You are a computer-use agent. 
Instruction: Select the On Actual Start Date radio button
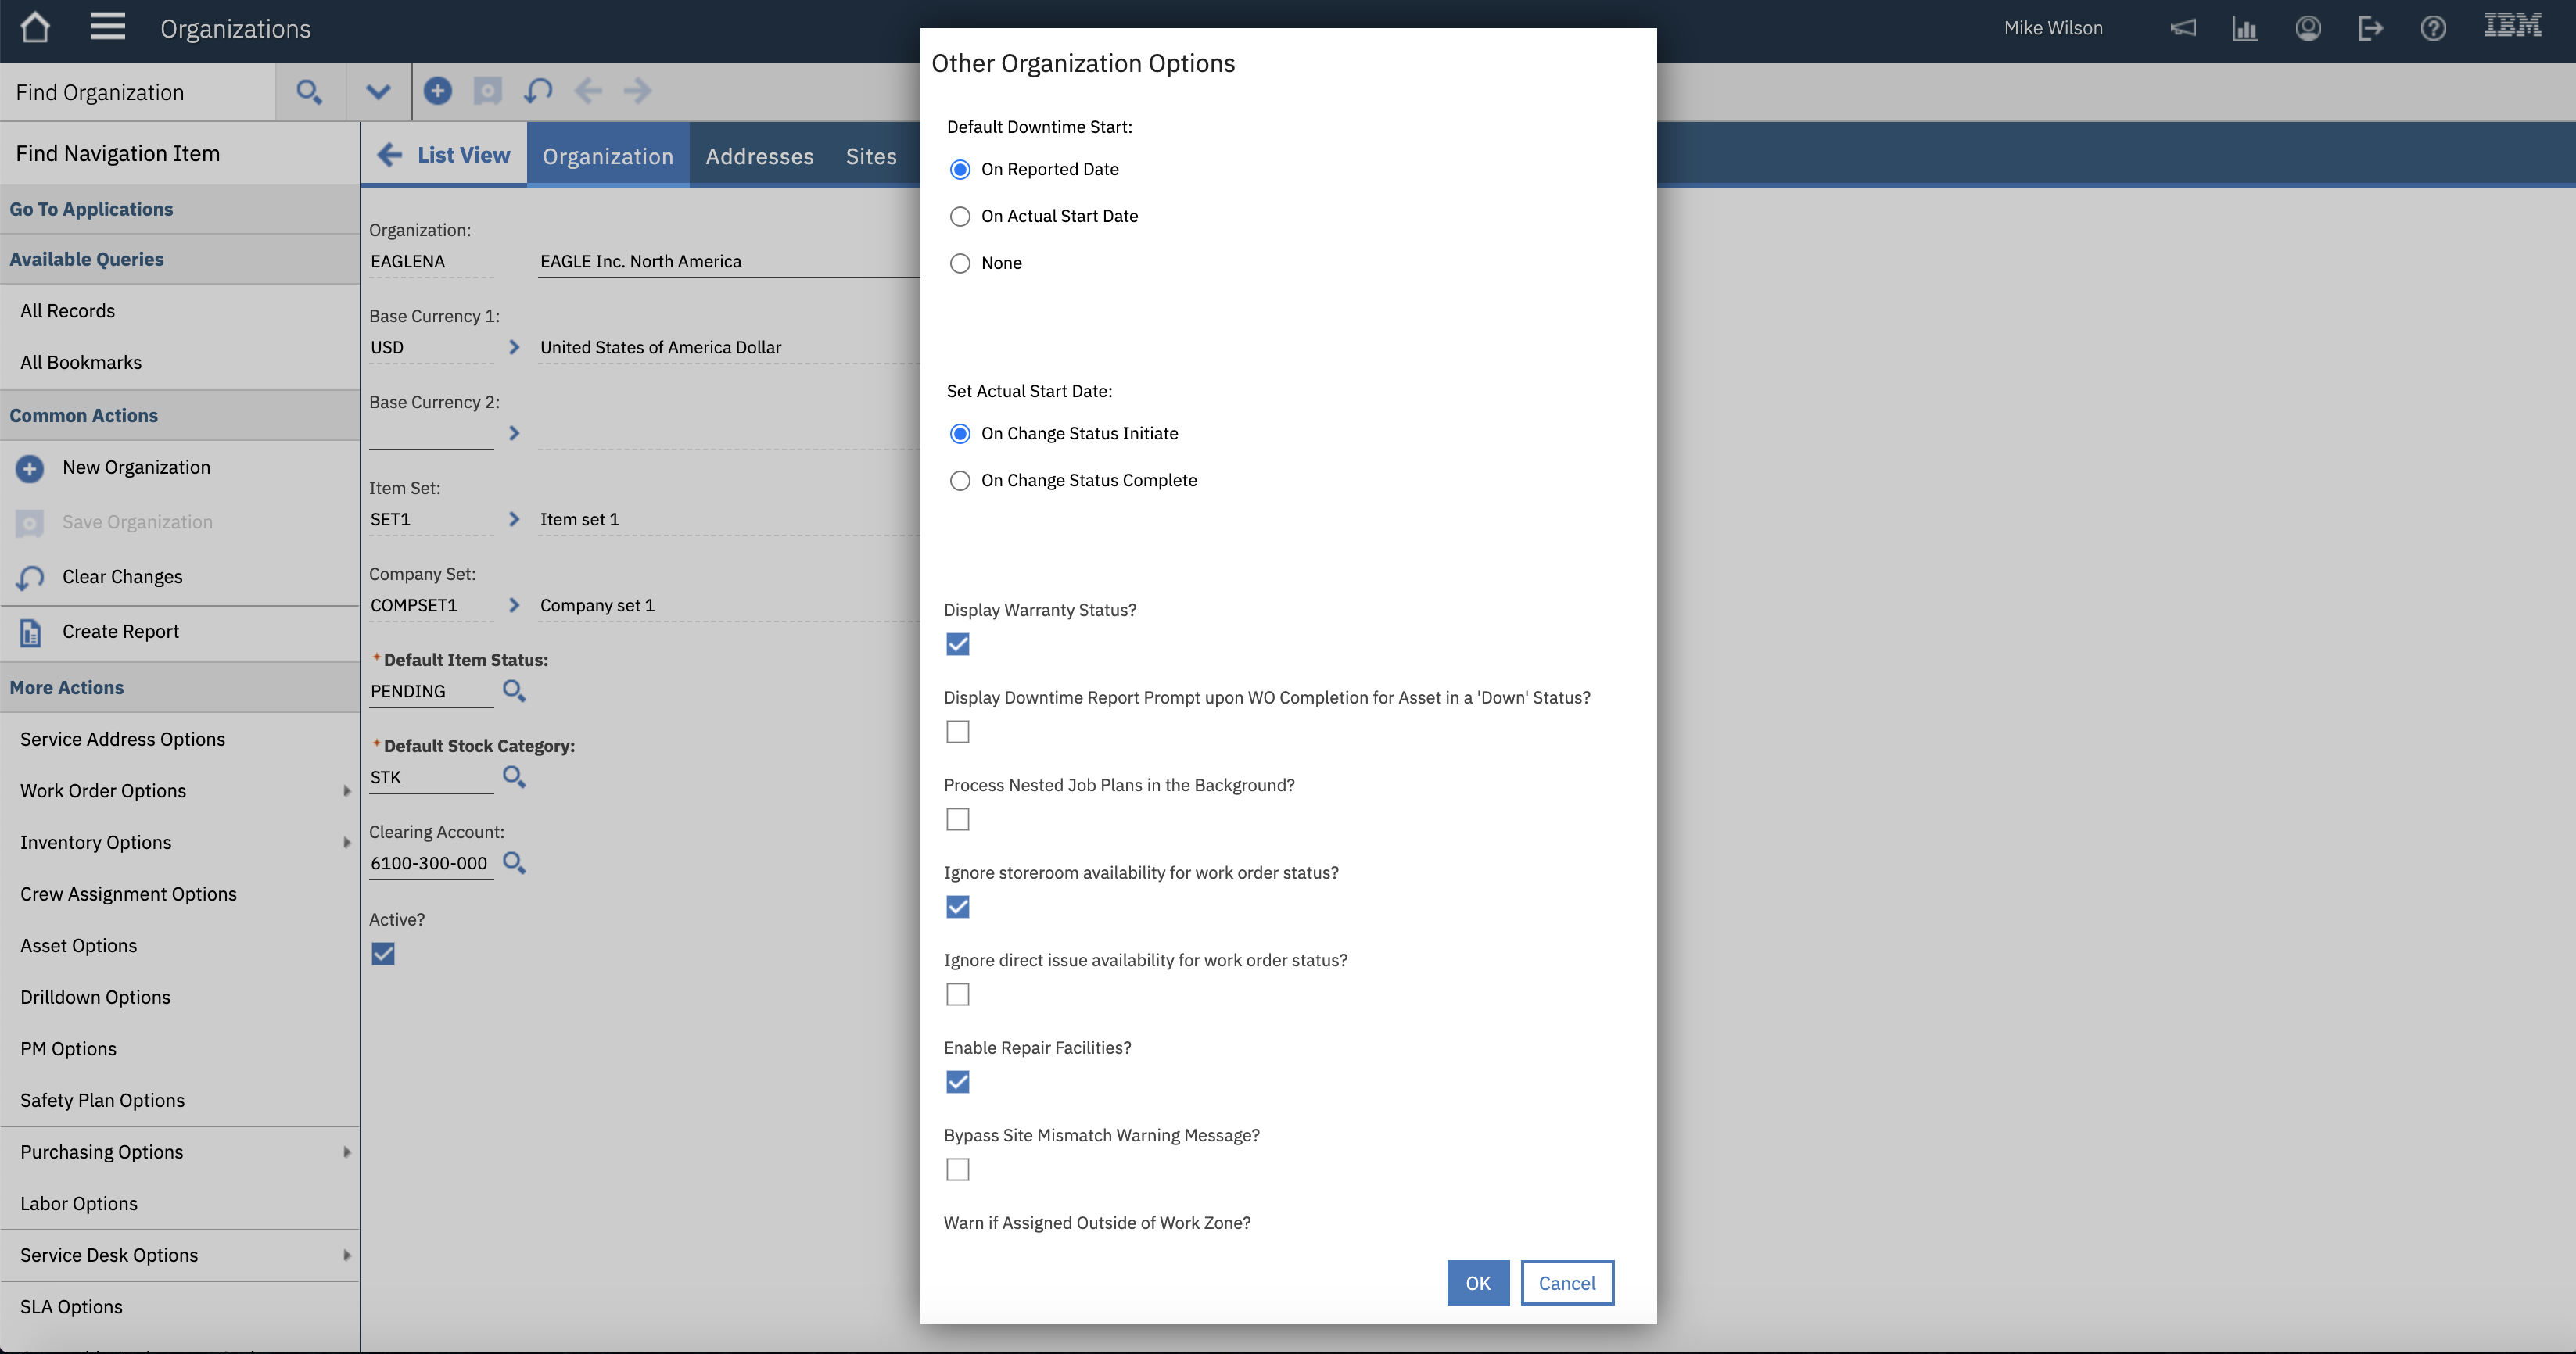click(960, 216)
